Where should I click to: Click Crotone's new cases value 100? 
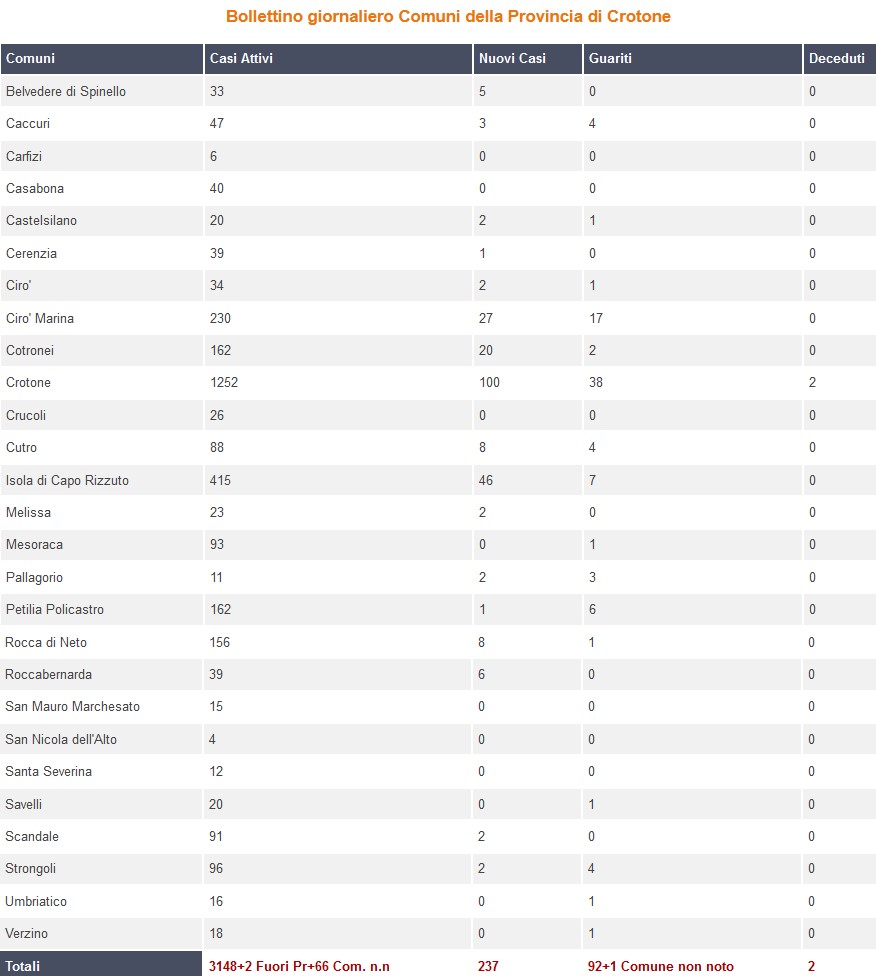click(489, 383)
